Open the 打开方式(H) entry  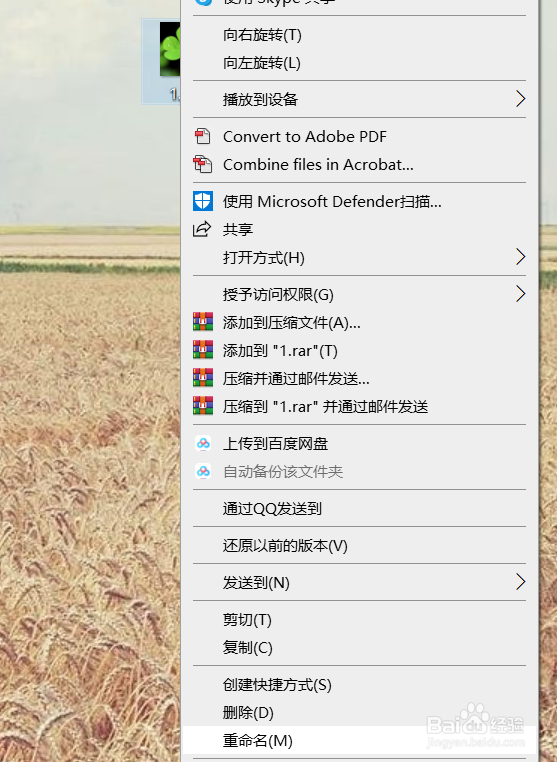(x=360, y=257)
